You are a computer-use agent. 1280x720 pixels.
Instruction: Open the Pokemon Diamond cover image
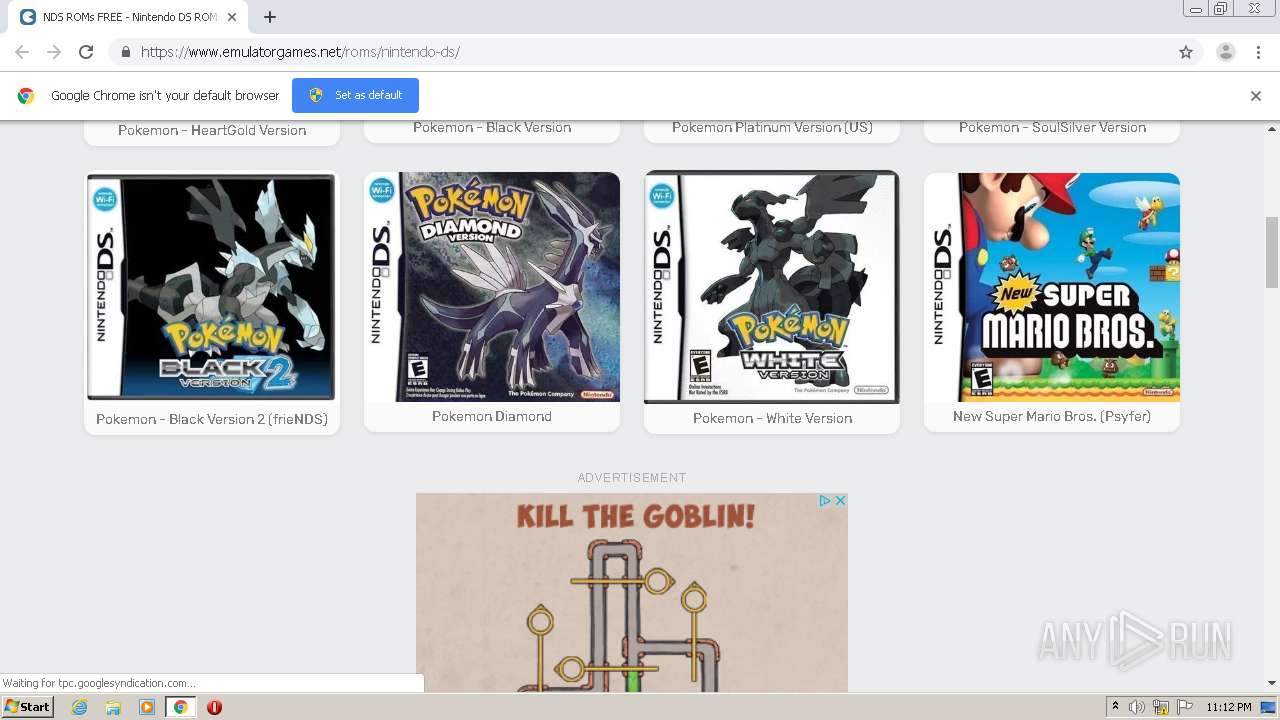coord(492,287)
